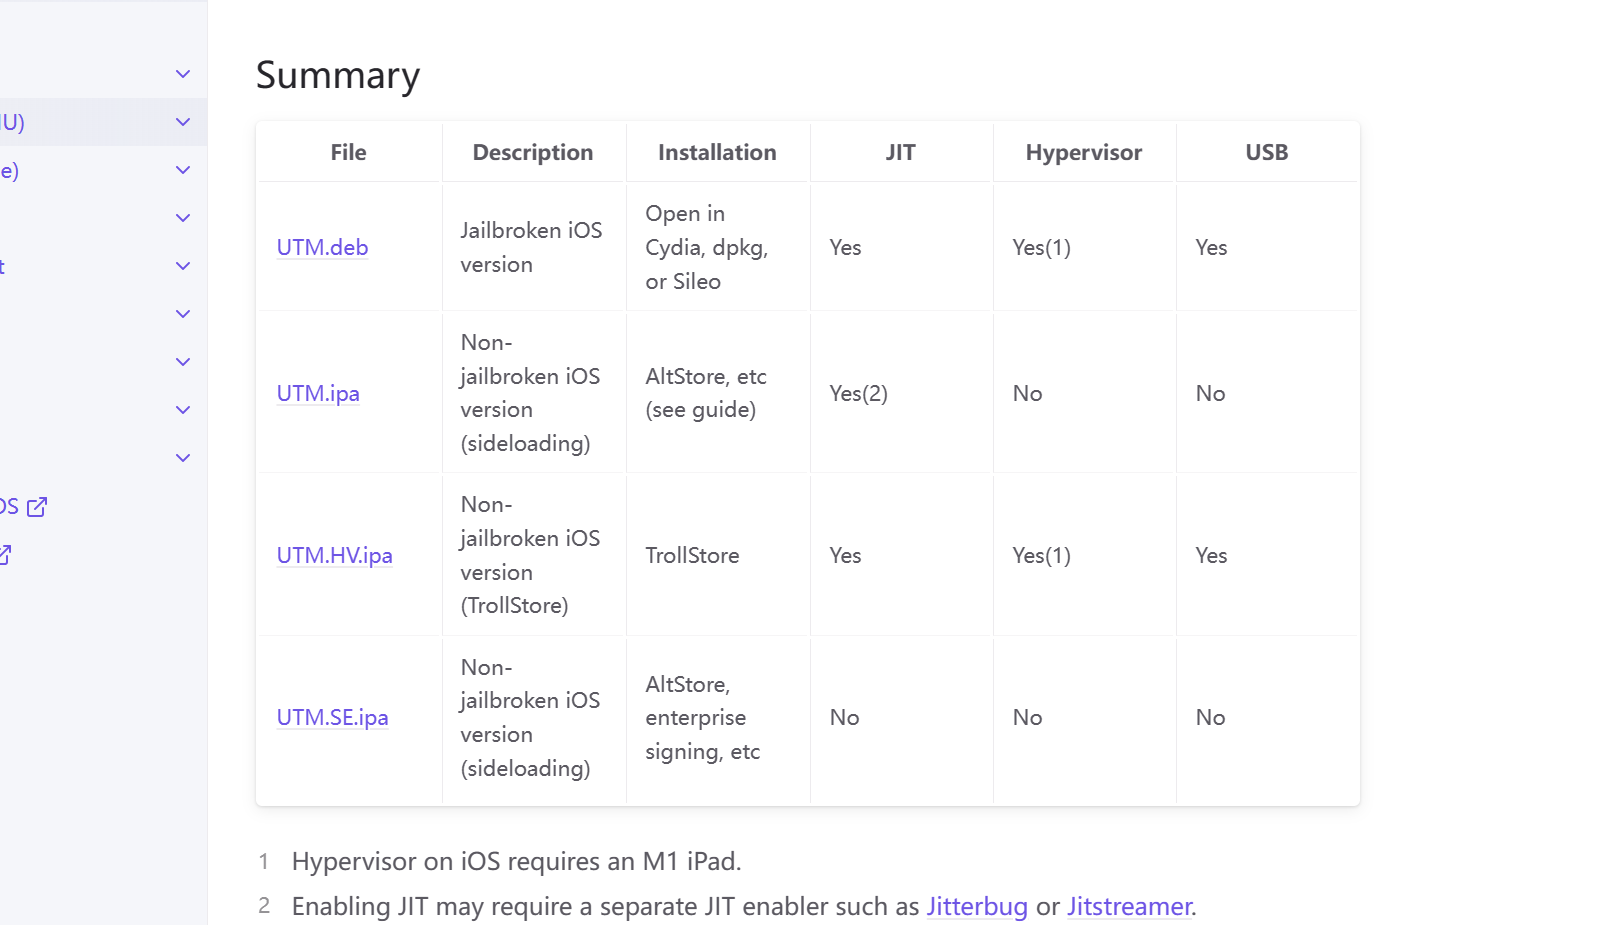Open the external link icon beside "OS"
Screen dimensions: 1611x925
click(x=37, y=507)
